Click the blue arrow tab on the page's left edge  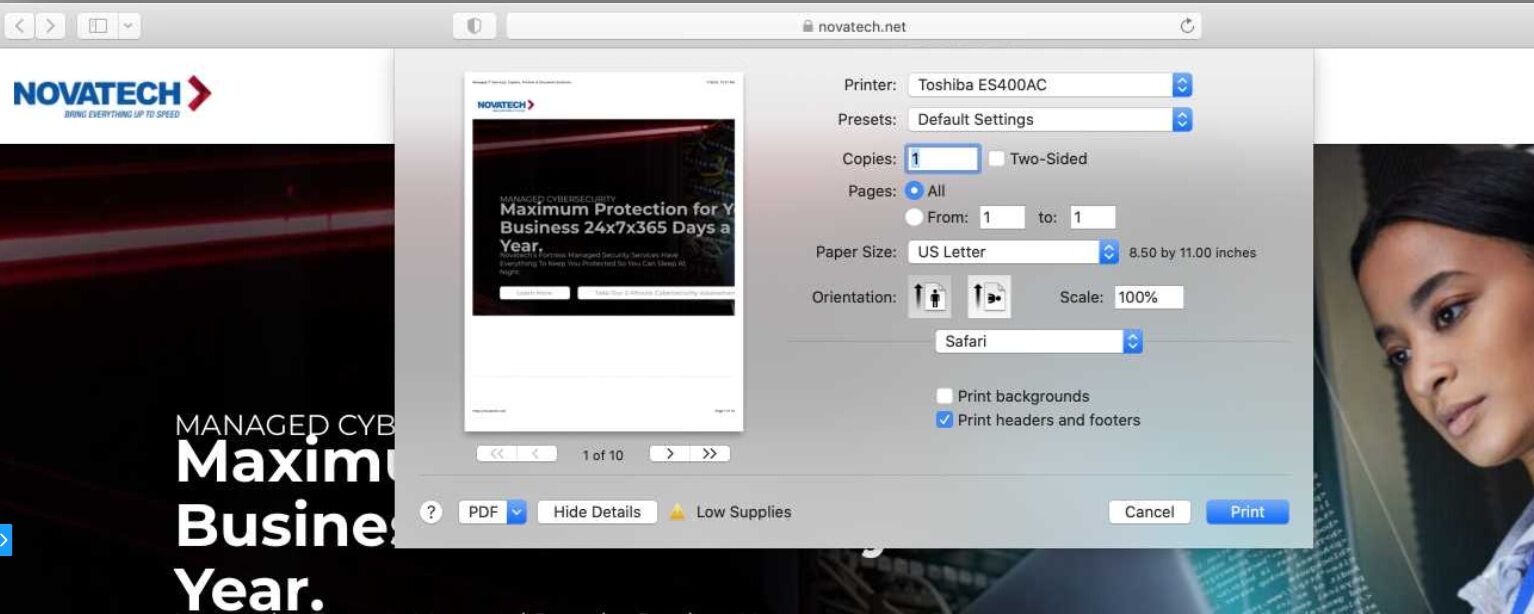coord(5,540)
